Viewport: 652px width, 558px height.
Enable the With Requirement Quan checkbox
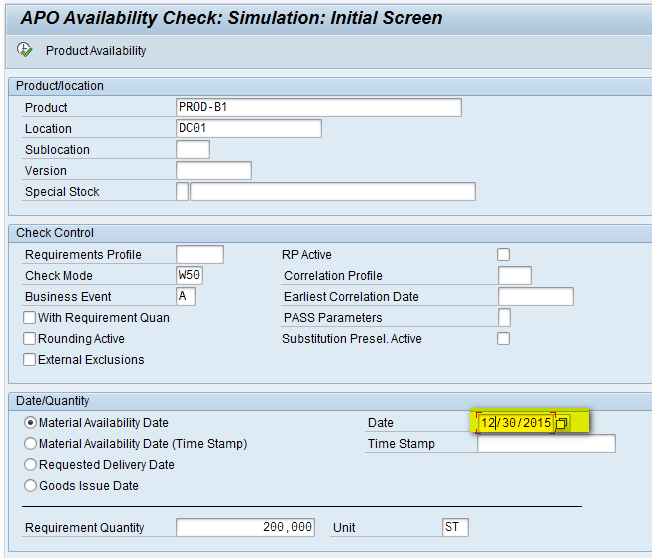(30, 318)
